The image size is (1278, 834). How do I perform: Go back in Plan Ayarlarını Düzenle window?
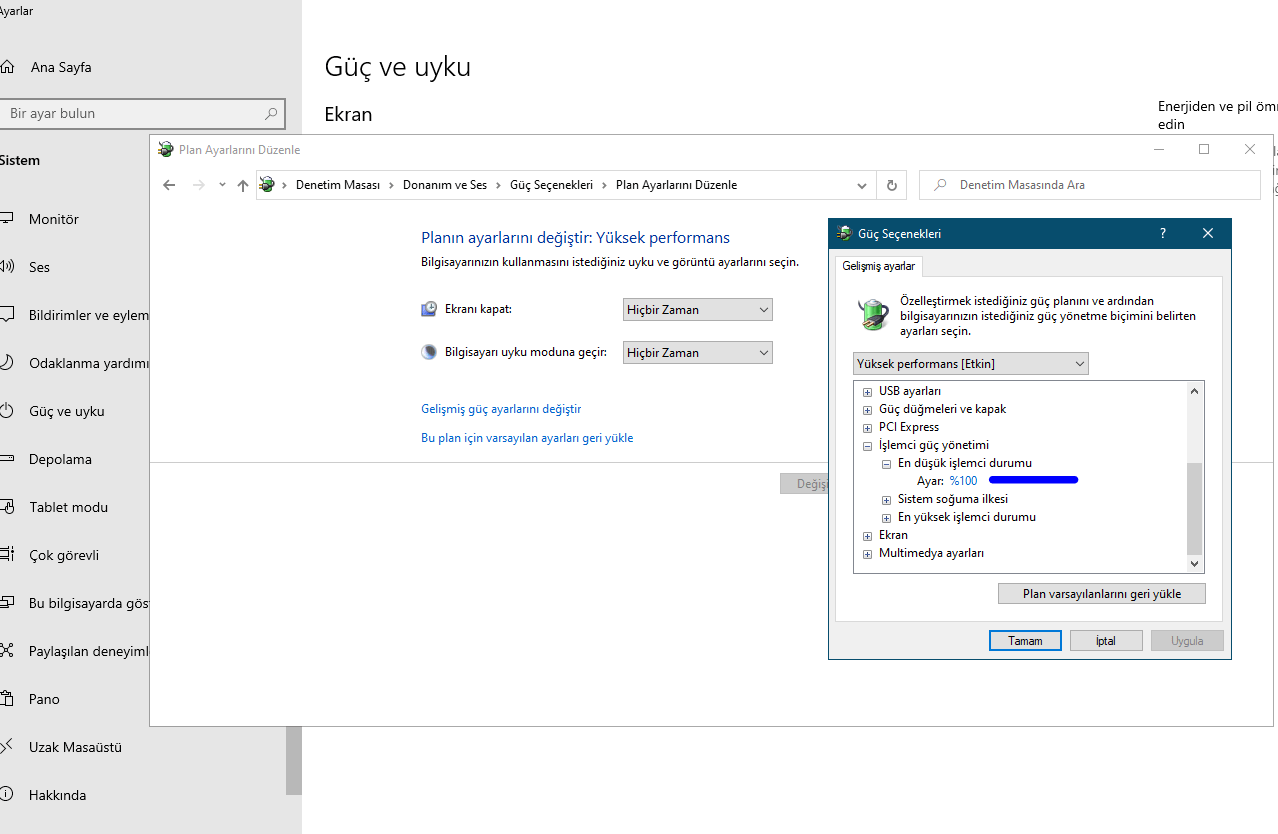[x=169, y=185]
